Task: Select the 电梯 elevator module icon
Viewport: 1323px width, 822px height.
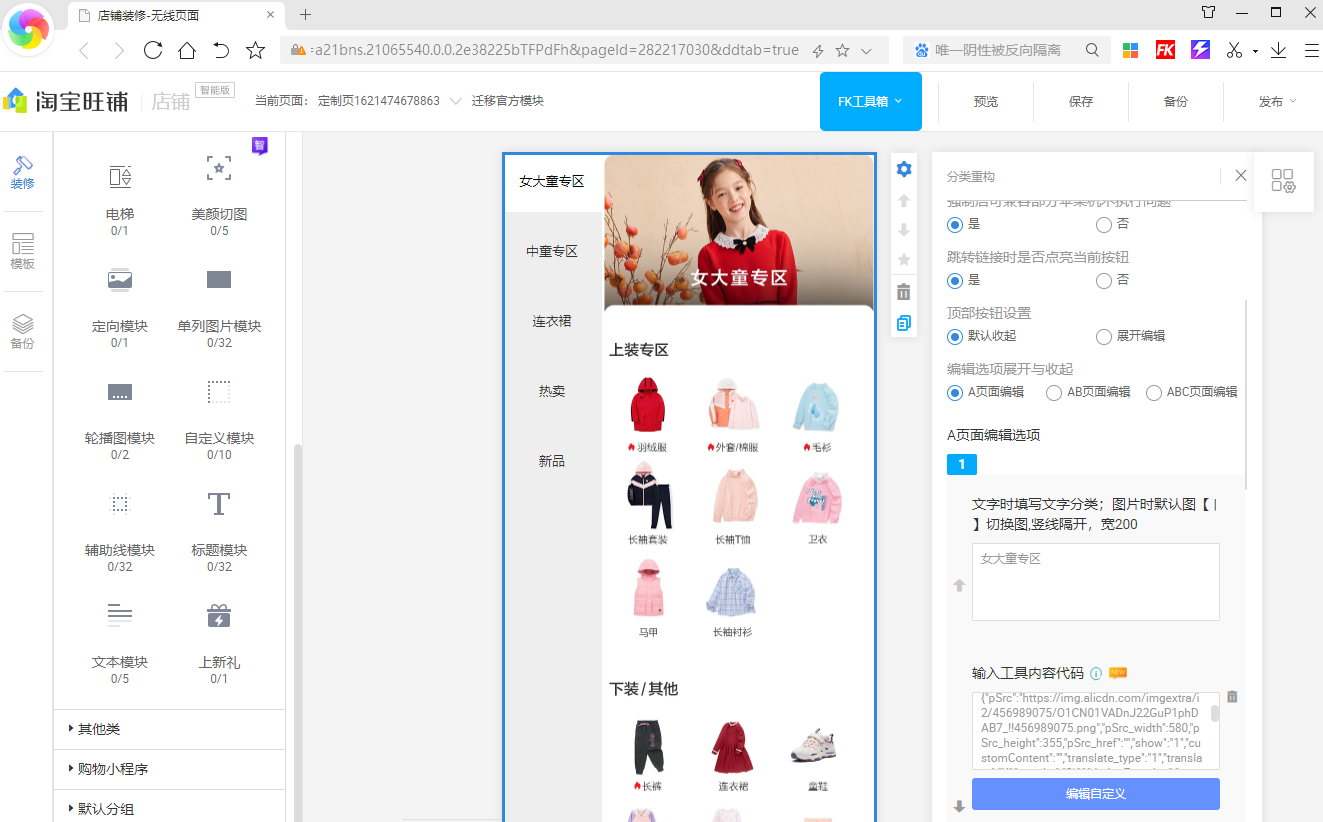Action: click(x=120, y=177)
